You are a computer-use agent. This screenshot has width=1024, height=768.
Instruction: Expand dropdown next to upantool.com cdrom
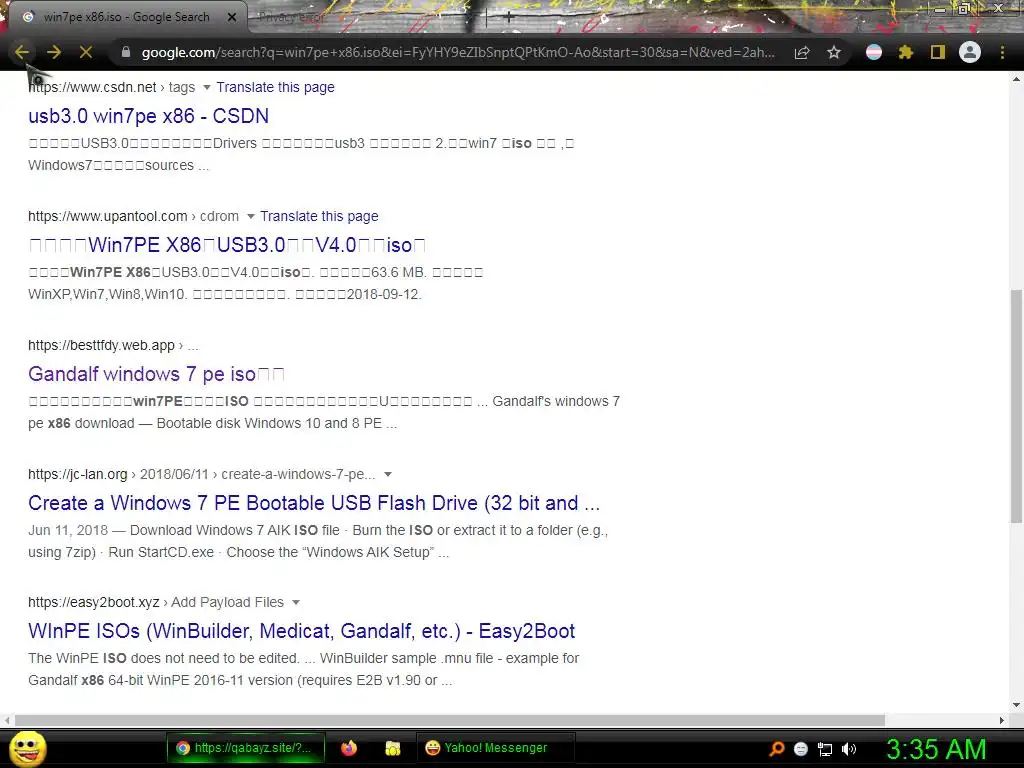(250, 216)
